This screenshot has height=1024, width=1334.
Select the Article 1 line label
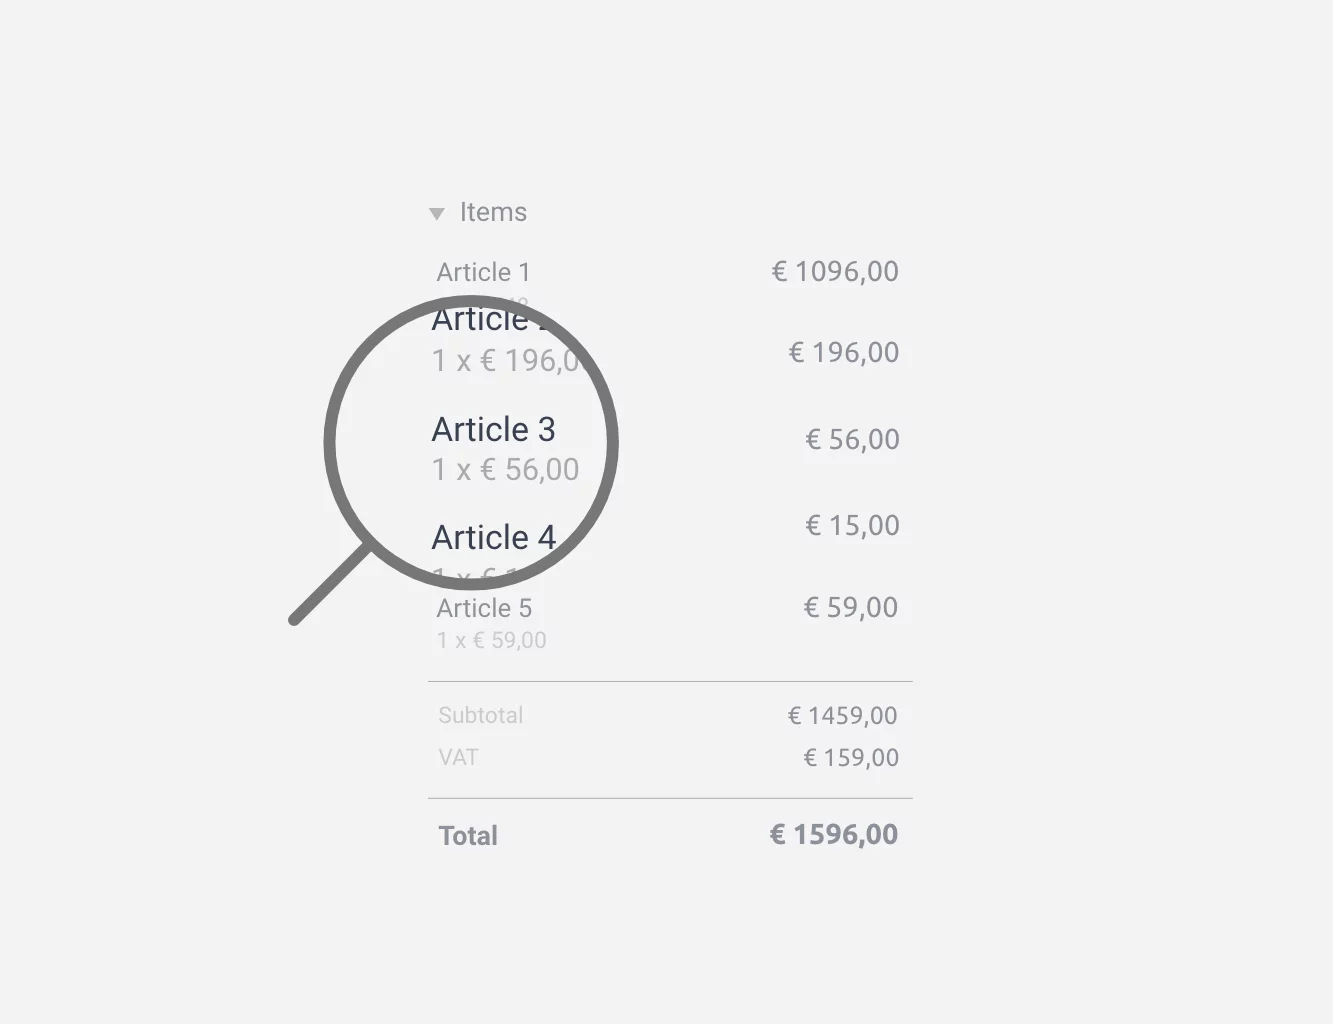[x=484, y=272]
